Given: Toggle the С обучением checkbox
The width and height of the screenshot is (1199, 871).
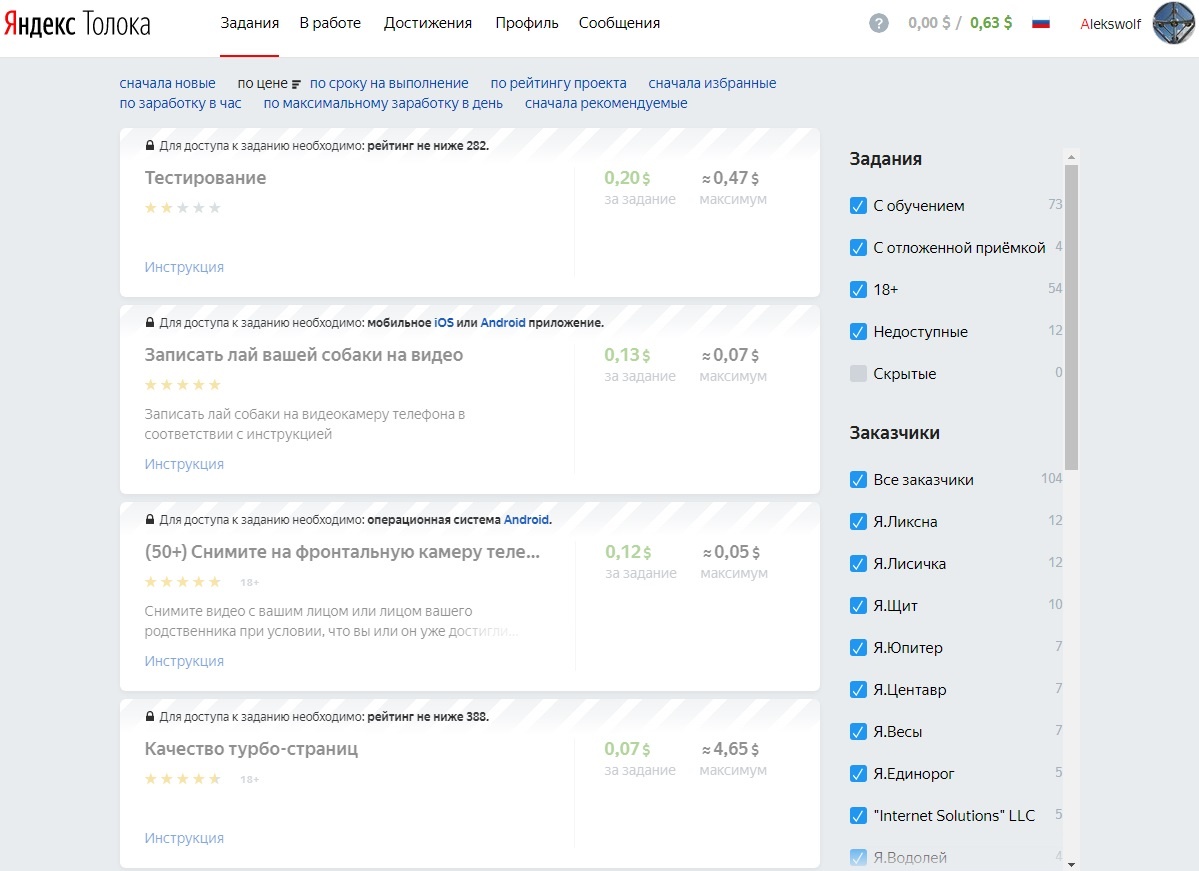Looking at the screenshot, I should 858,206.
